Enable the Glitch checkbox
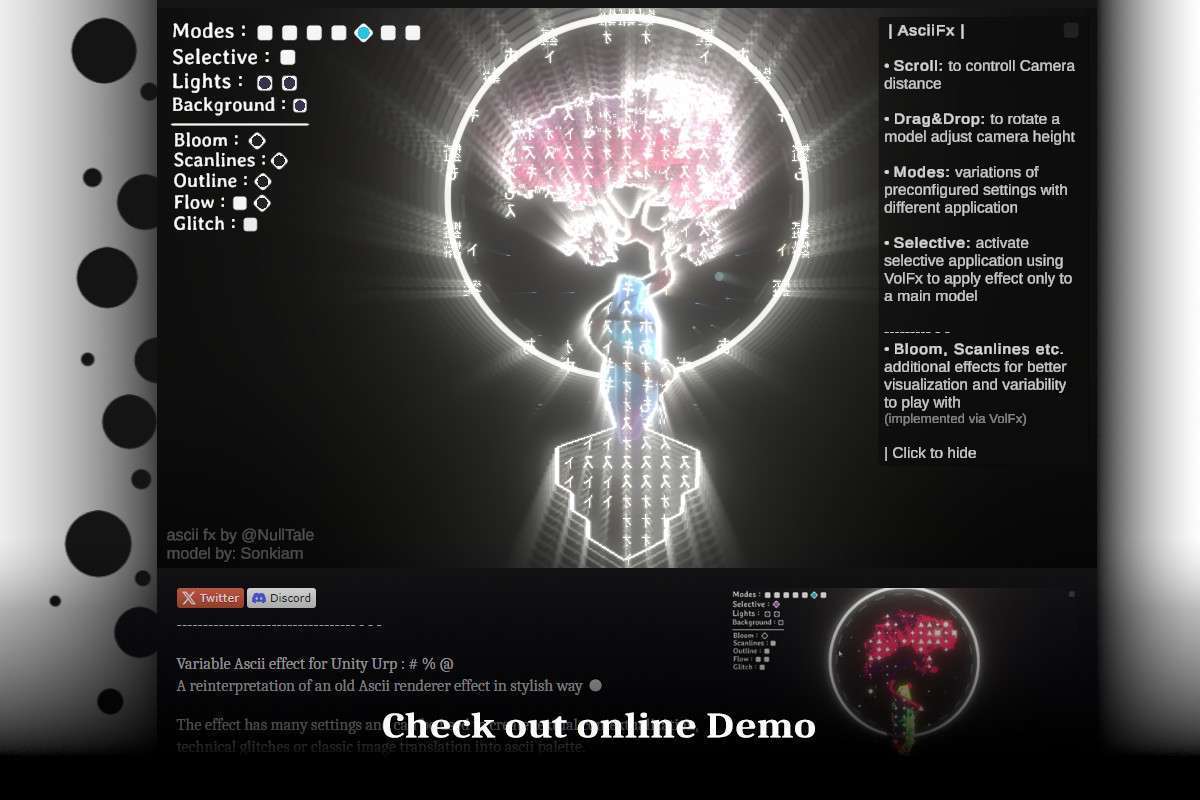Screen dimensions: 1200x800 [x=251, y=225]
